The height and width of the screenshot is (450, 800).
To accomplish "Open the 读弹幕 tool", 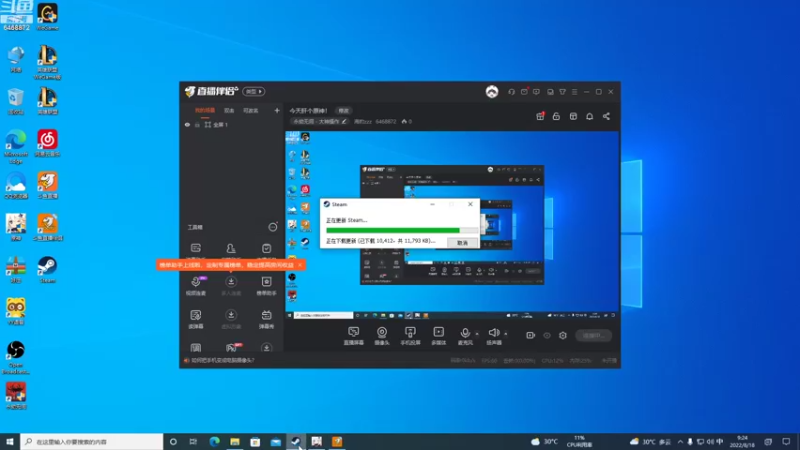I will 196,319.
